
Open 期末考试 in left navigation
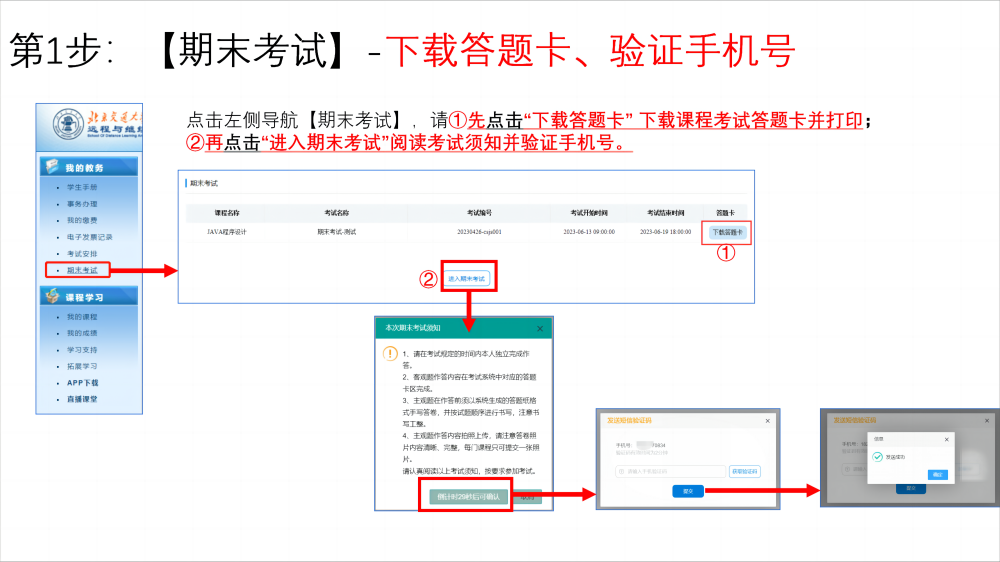click(x=82, y=270)
